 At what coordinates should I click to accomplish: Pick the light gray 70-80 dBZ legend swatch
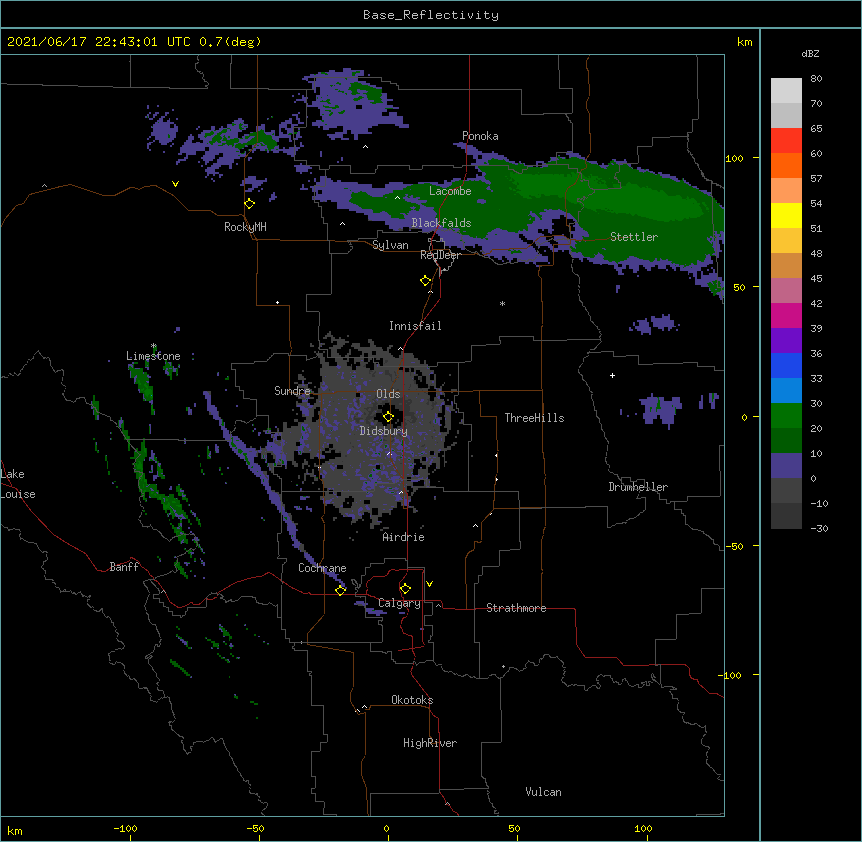pyautogui.click(x=786, y=91)
